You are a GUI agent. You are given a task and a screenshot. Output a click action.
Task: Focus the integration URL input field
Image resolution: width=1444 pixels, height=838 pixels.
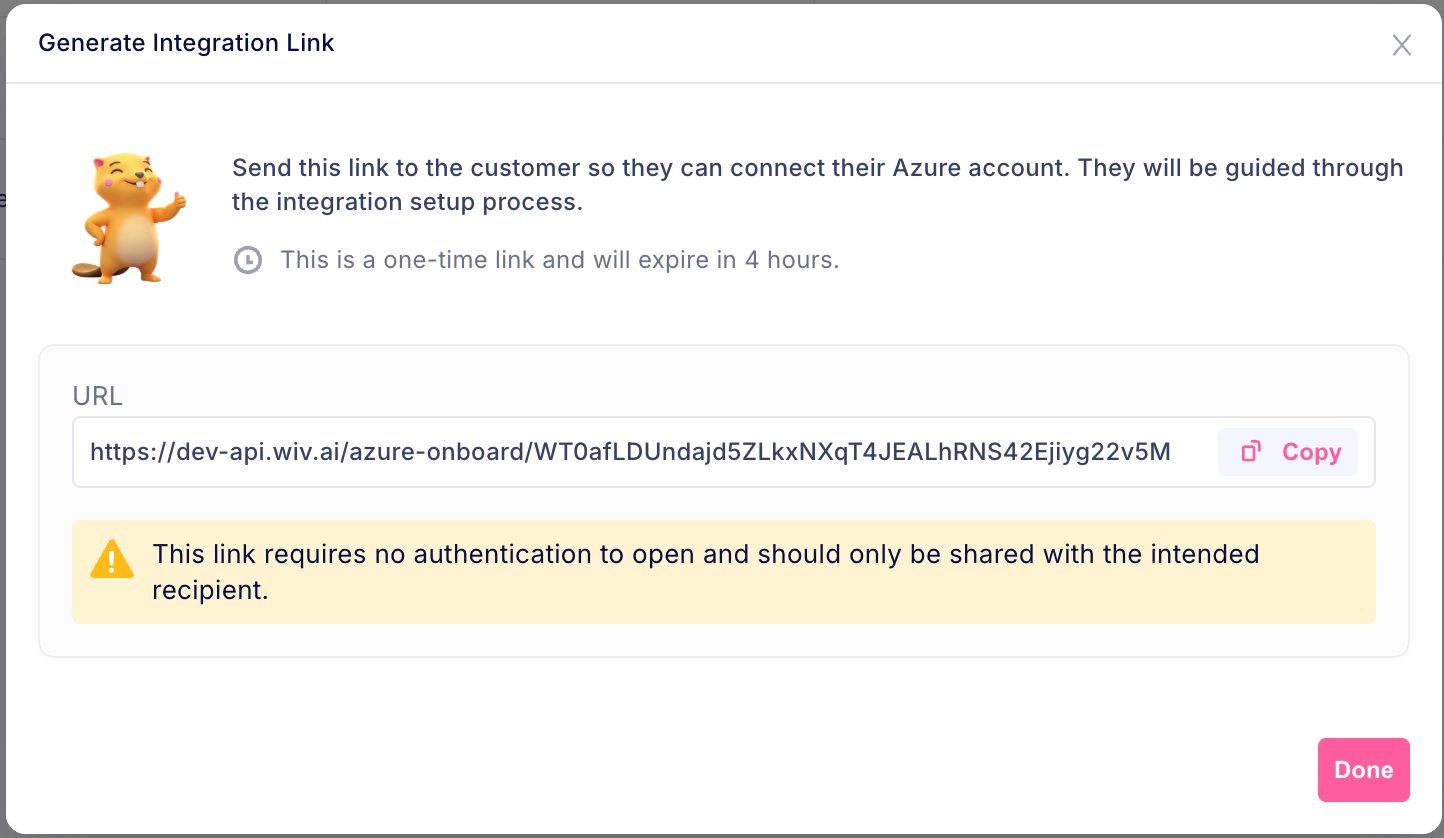(724, 452)
